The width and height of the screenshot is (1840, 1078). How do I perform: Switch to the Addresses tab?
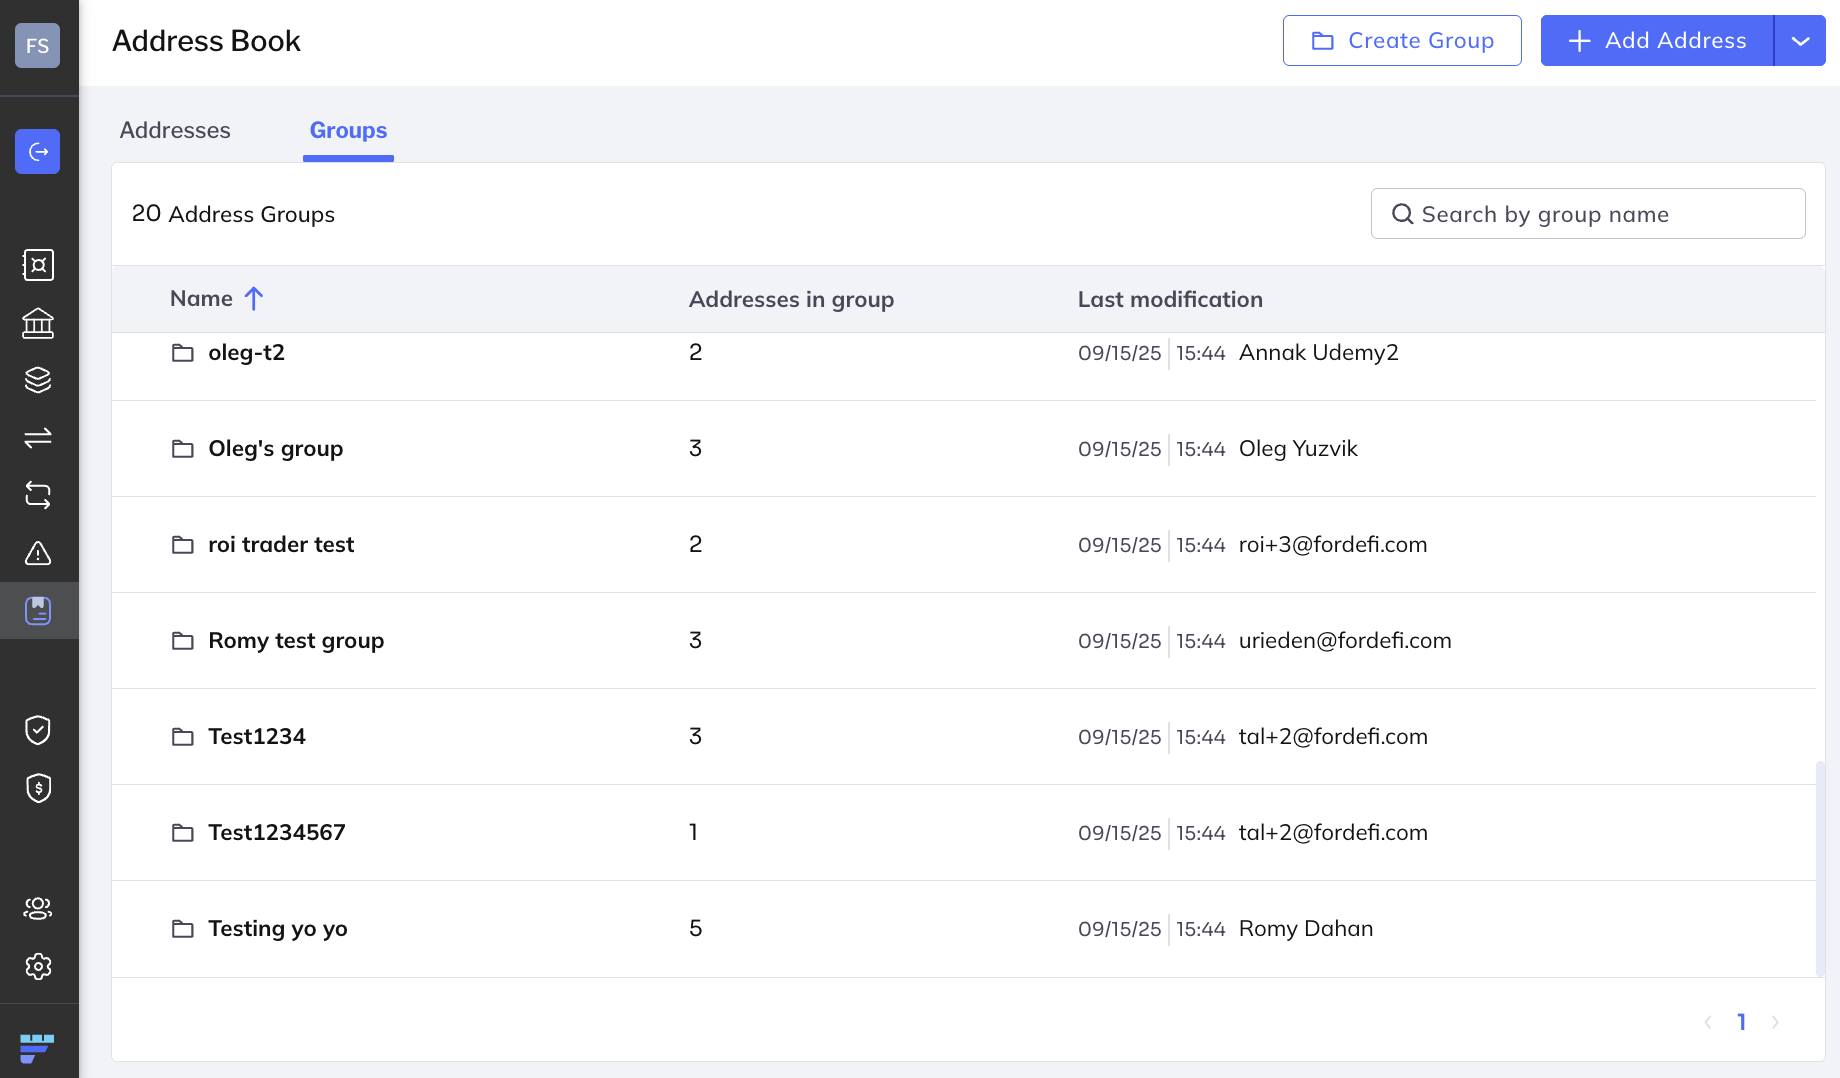click(175, 130)
